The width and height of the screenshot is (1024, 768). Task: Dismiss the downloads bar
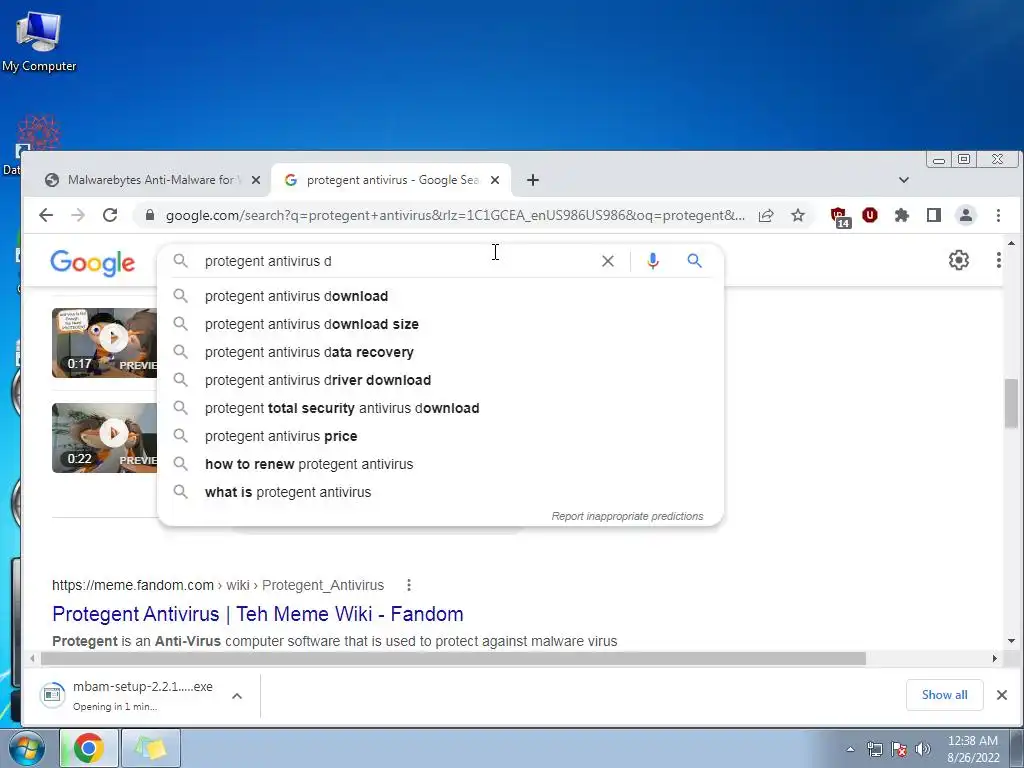pyautogui.click(x=1002, y=695)
